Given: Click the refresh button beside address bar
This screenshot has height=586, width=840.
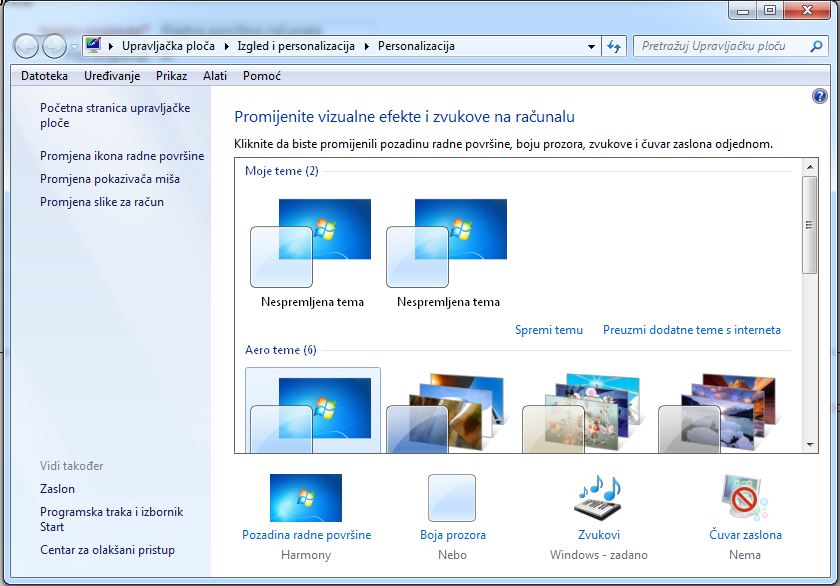Looking at the screenshot, I should click(x=614, y=46).
